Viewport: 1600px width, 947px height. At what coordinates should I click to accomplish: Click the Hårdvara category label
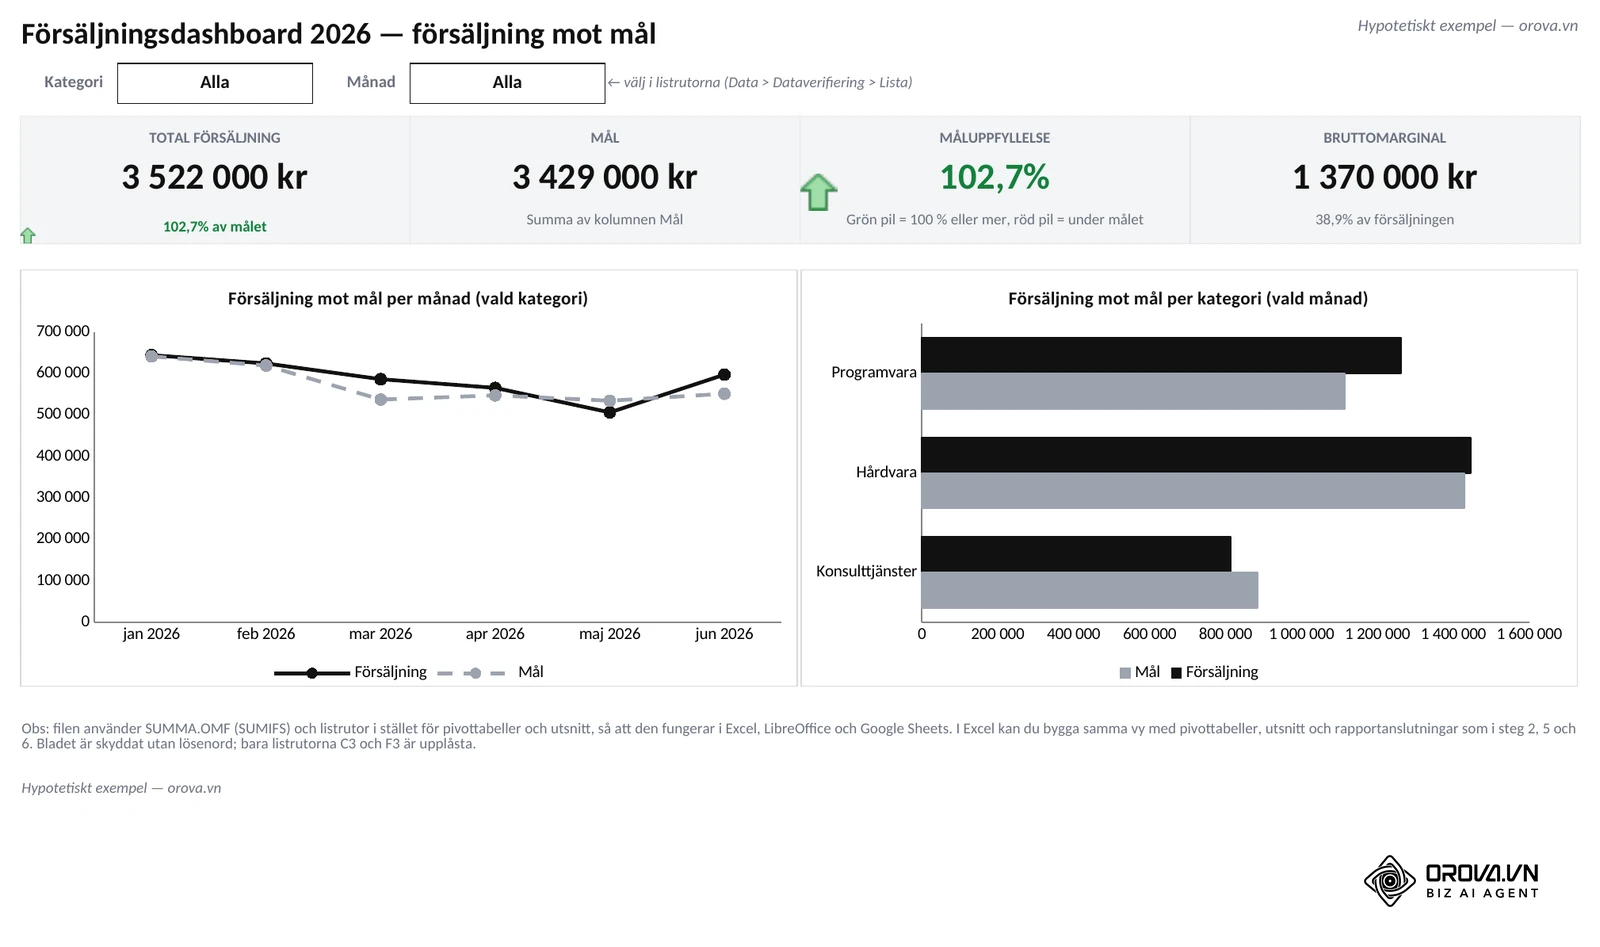[886, 472]
